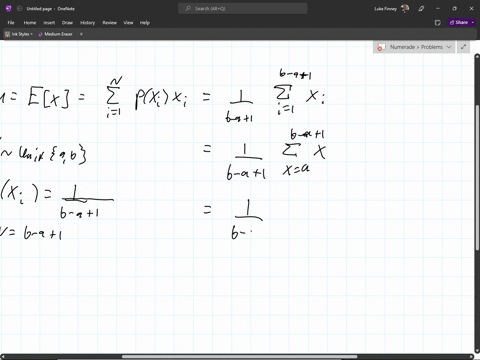Open the View ribbon tab
The height and width of the screenshot is (360, 480).
(128, 23)
